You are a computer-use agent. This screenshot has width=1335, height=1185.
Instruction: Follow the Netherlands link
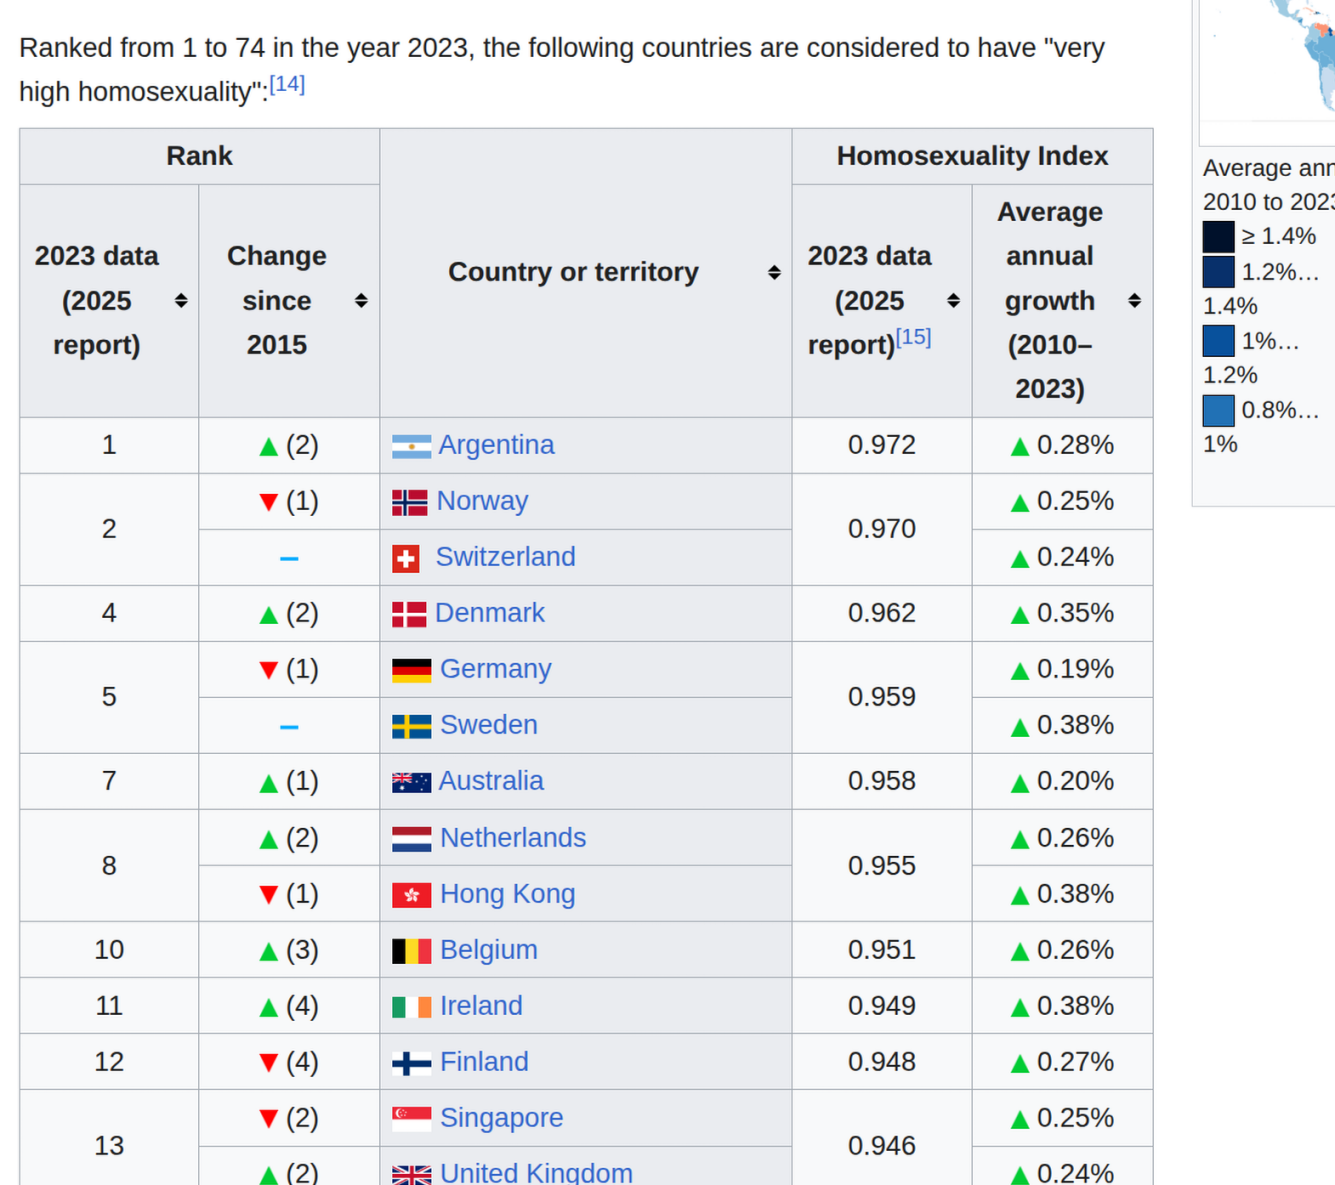pos(513,838)
